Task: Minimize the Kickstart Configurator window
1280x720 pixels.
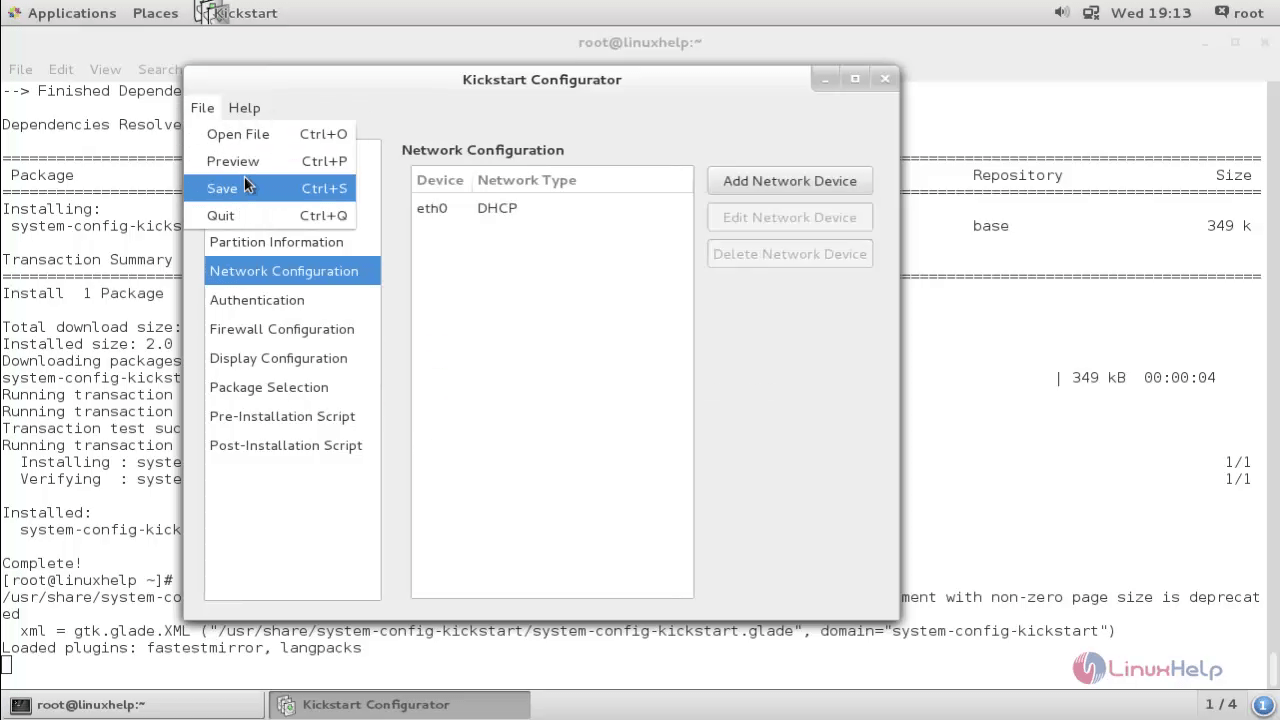Action: 826,79
